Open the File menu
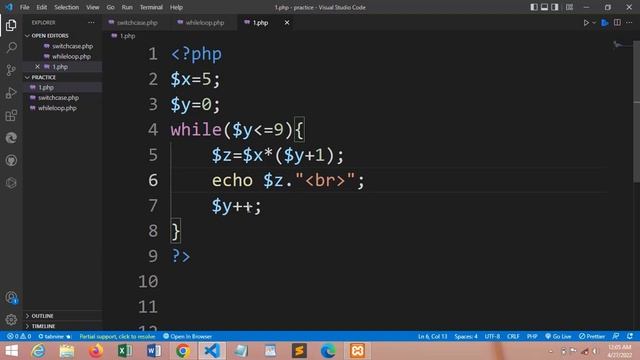640x360 pixels. coord(24,7)
